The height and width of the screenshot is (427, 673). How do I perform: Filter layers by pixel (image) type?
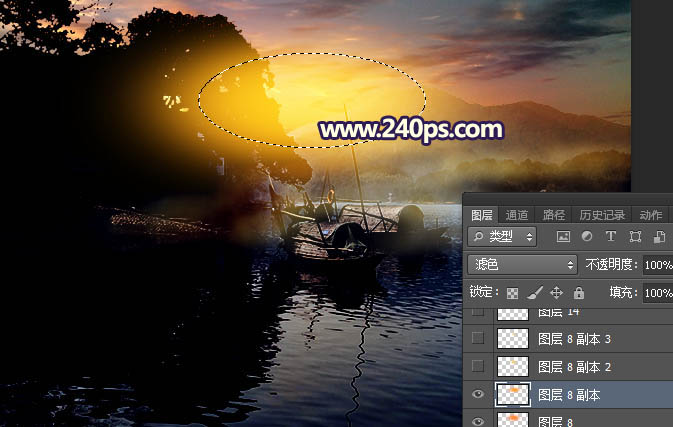pyautogui.click(x=563, y=237)
